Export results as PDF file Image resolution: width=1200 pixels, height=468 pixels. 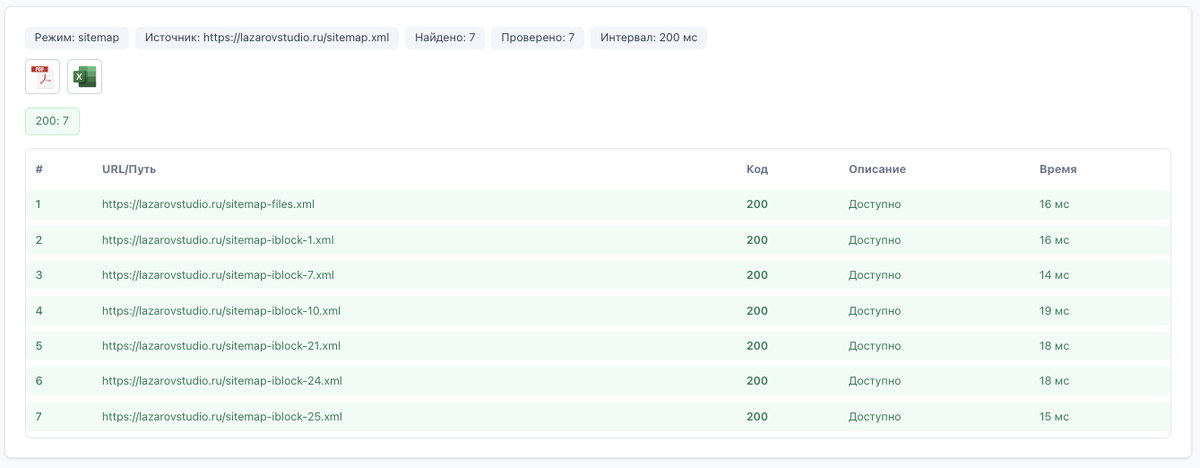coord(42,77)
